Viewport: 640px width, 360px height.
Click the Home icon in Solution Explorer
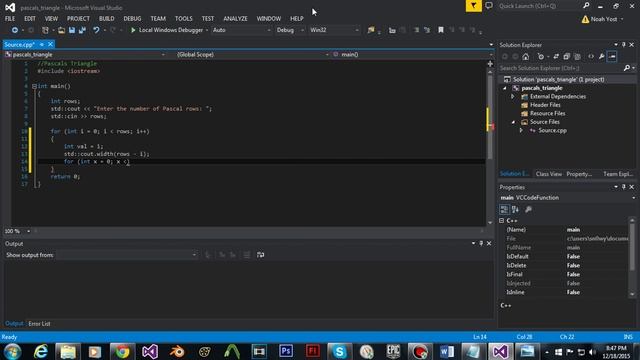coord(526,56)
